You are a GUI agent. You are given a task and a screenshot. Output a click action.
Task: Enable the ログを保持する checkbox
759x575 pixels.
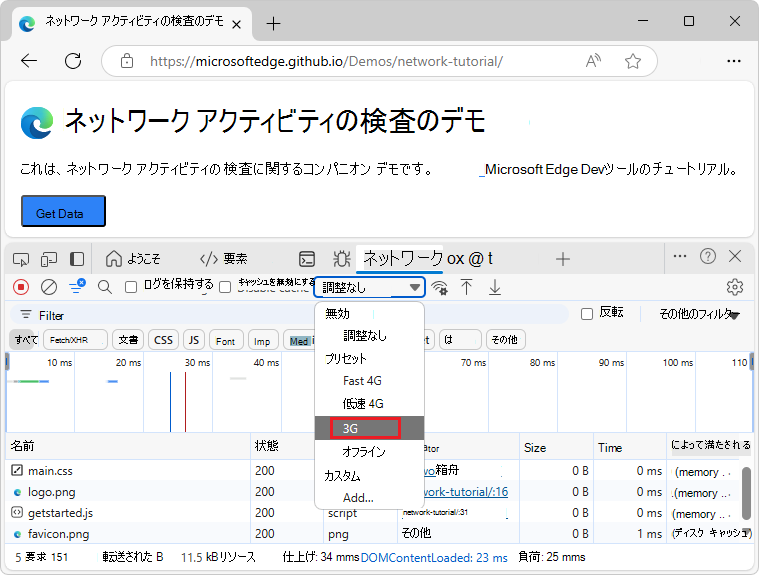click(131, 287)
